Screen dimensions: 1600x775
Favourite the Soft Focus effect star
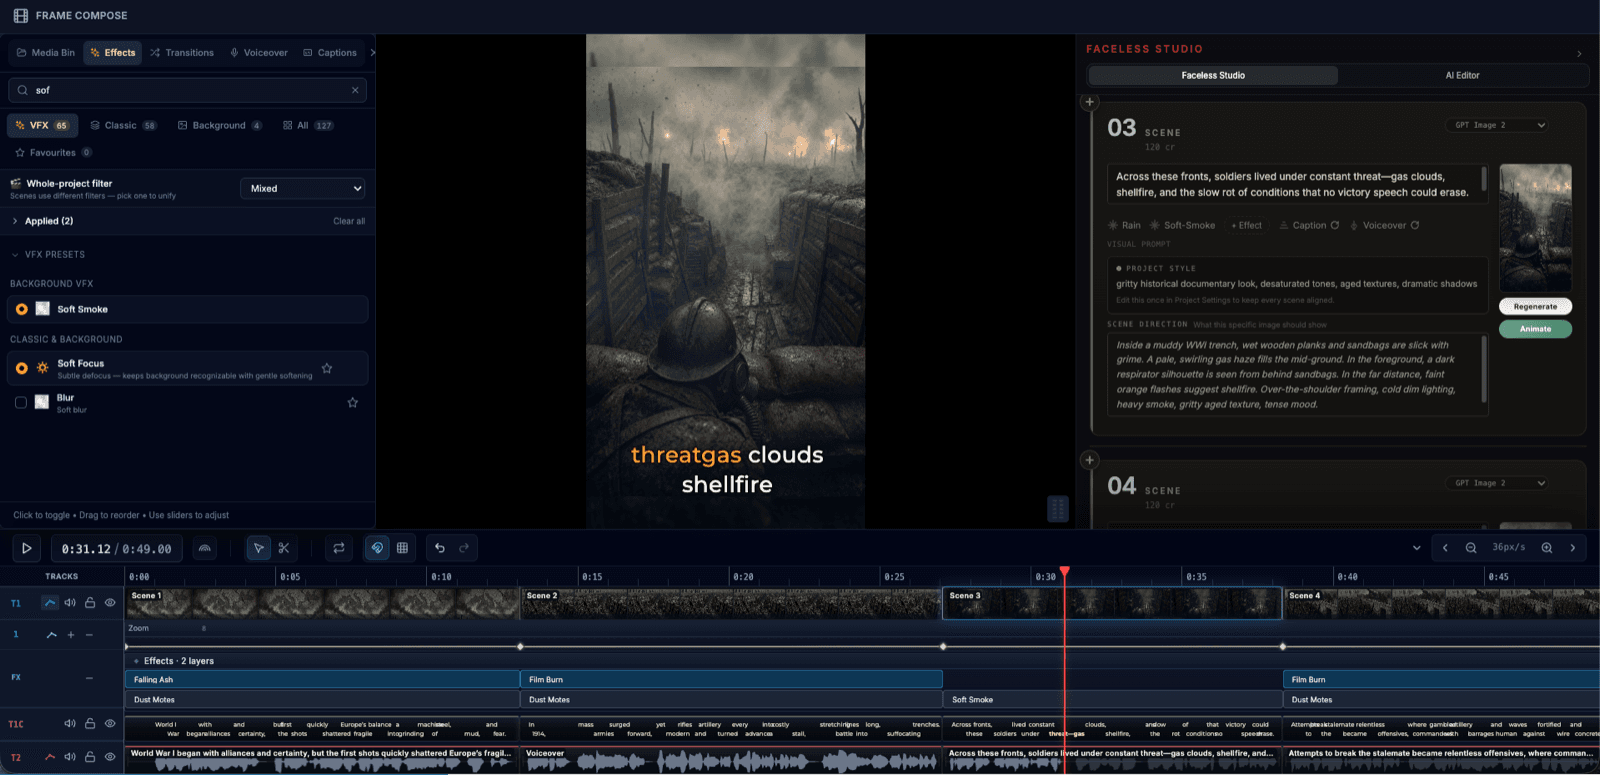[327, 368]
